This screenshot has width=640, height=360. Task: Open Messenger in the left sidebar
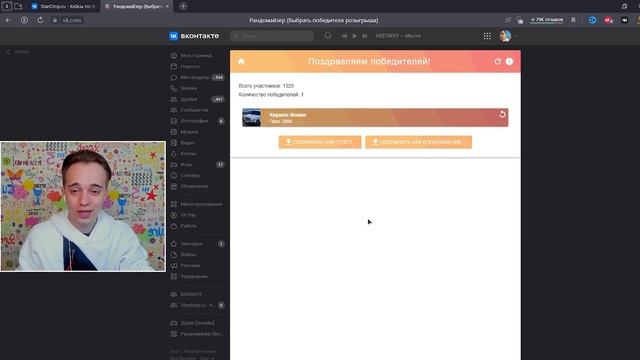(x=197, y=77)
